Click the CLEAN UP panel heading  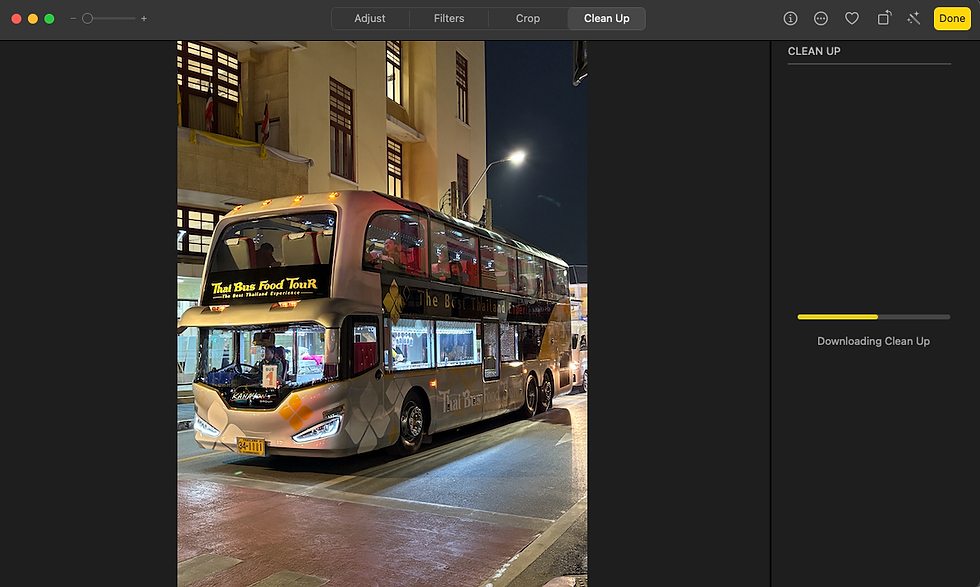click(x=814, y=51)
